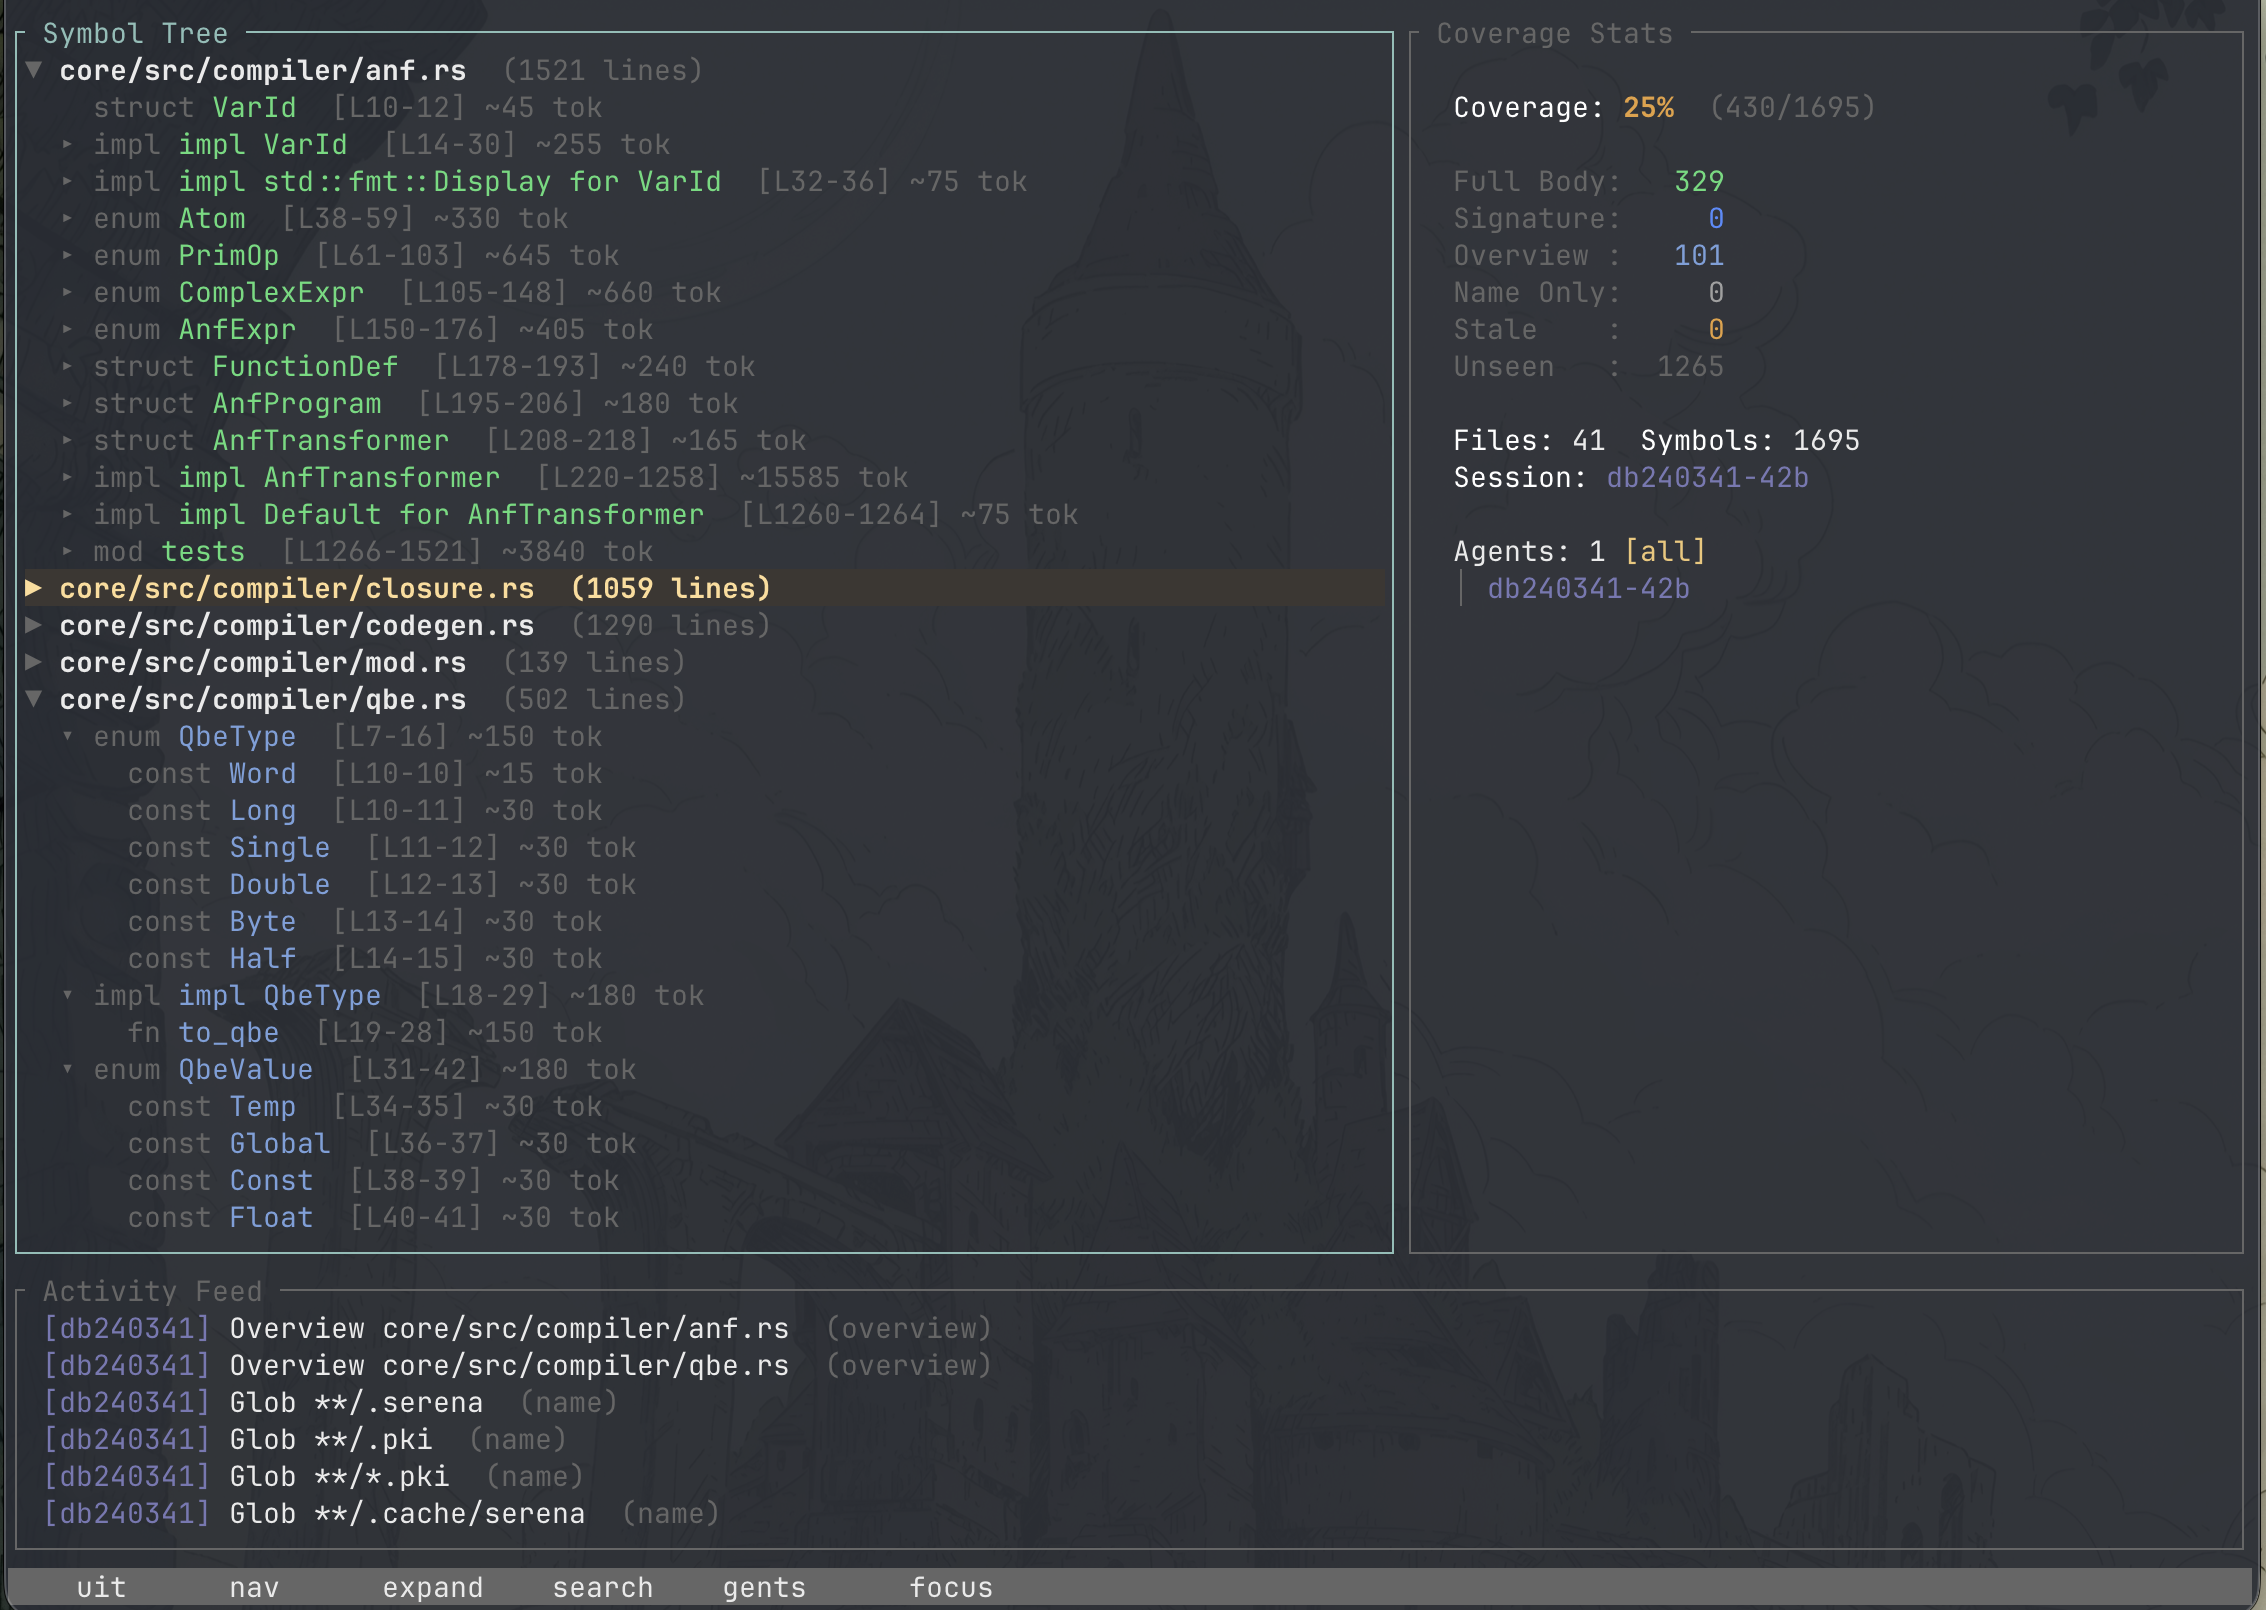Click the uit command
The width and height of the screenshot is (2266, 1610).
tap(100, 1587)
